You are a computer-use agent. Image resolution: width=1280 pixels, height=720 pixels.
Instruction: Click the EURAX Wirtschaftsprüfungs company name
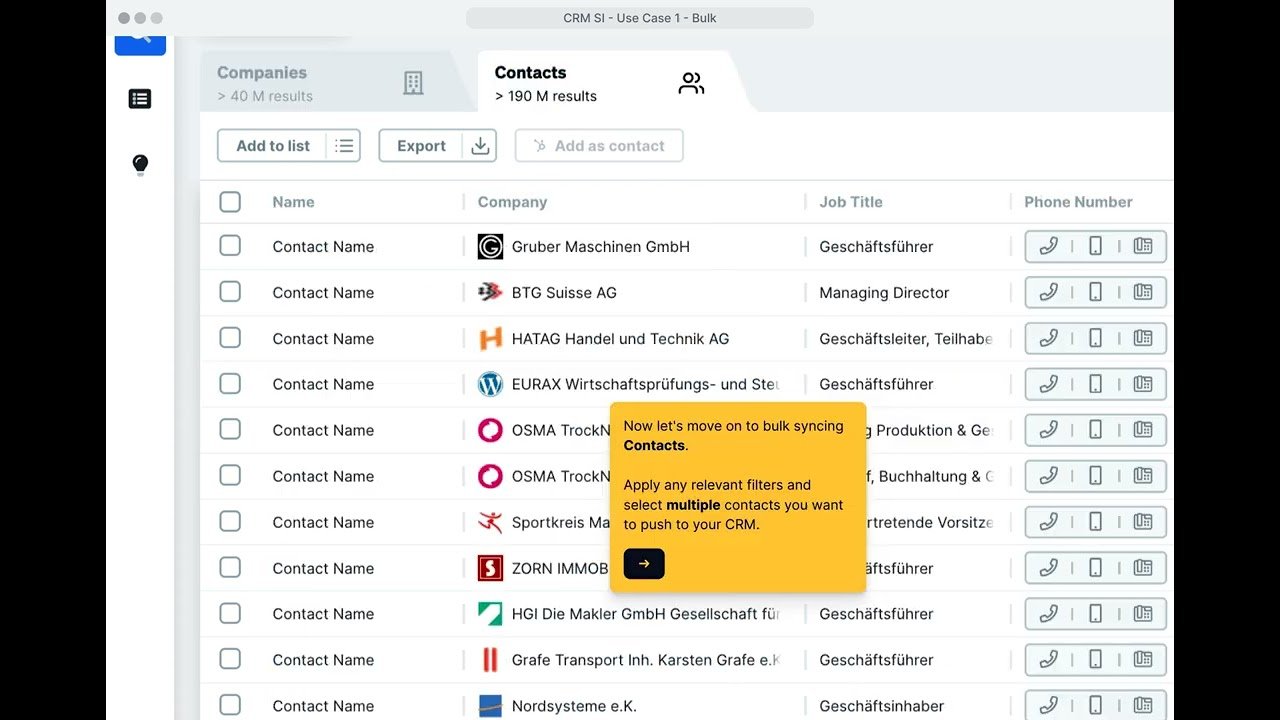coord(645,384)
